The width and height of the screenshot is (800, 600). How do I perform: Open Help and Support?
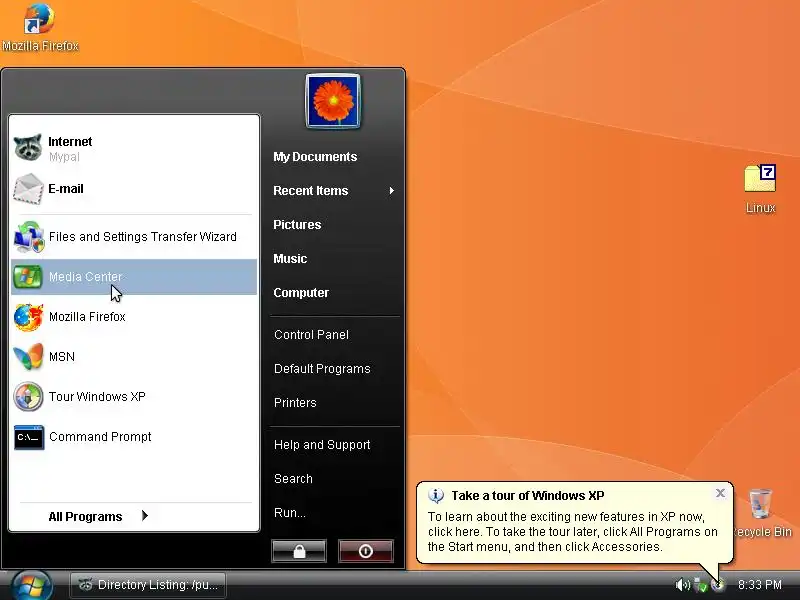click(322, 445)
